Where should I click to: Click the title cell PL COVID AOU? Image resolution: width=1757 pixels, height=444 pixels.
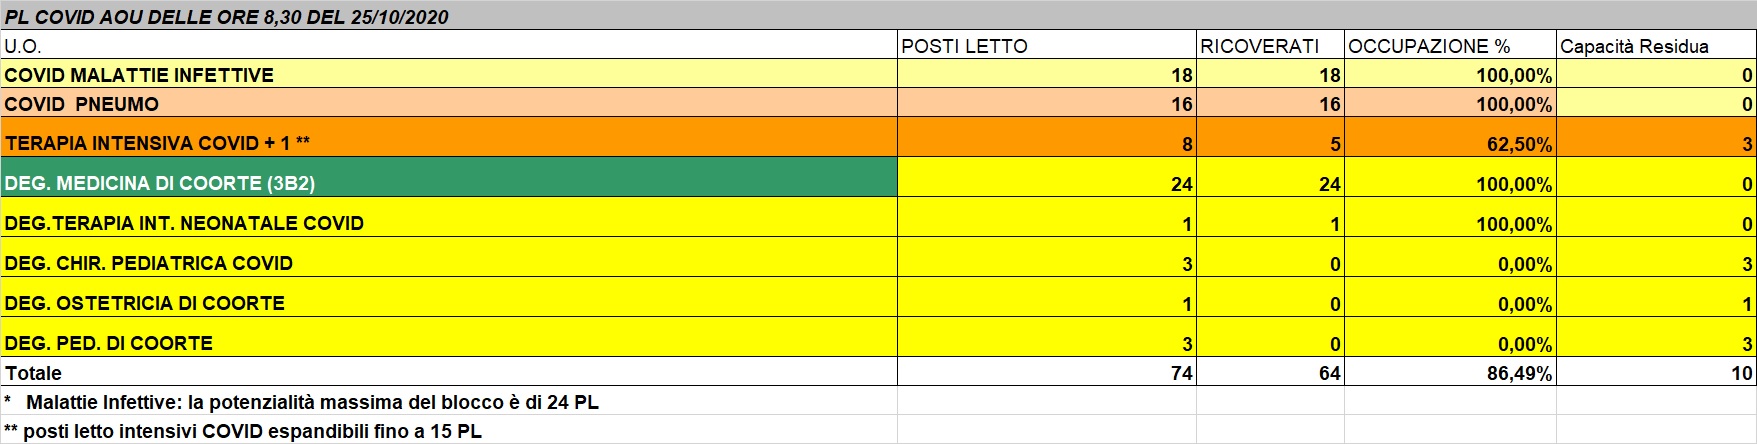227,16
